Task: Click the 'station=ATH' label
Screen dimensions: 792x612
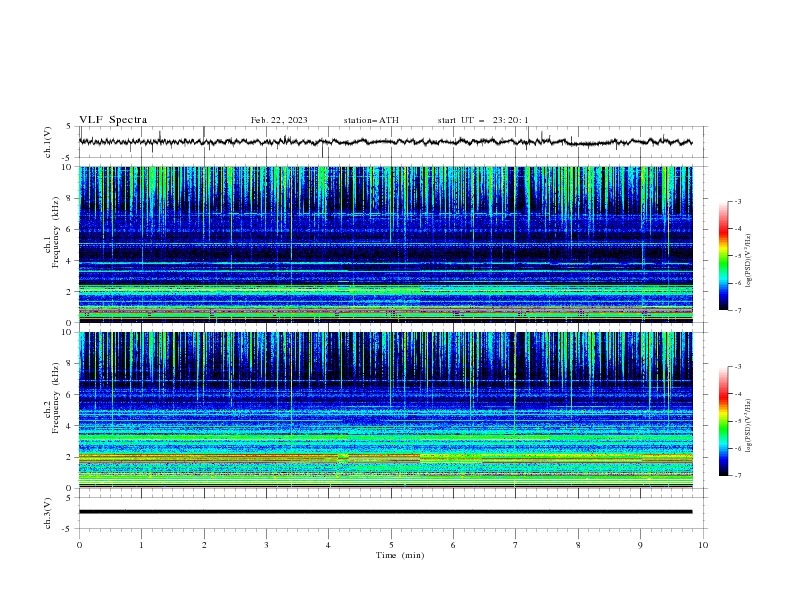Action: [x=371, y=120]
